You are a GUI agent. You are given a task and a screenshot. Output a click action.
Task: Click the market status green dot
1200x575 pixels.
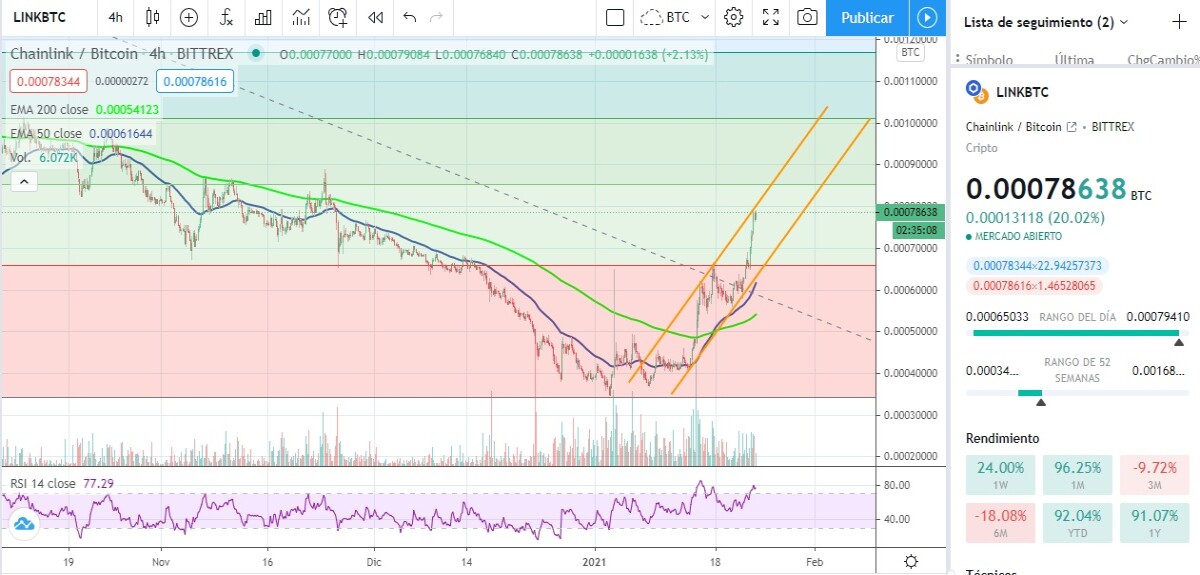257,54
